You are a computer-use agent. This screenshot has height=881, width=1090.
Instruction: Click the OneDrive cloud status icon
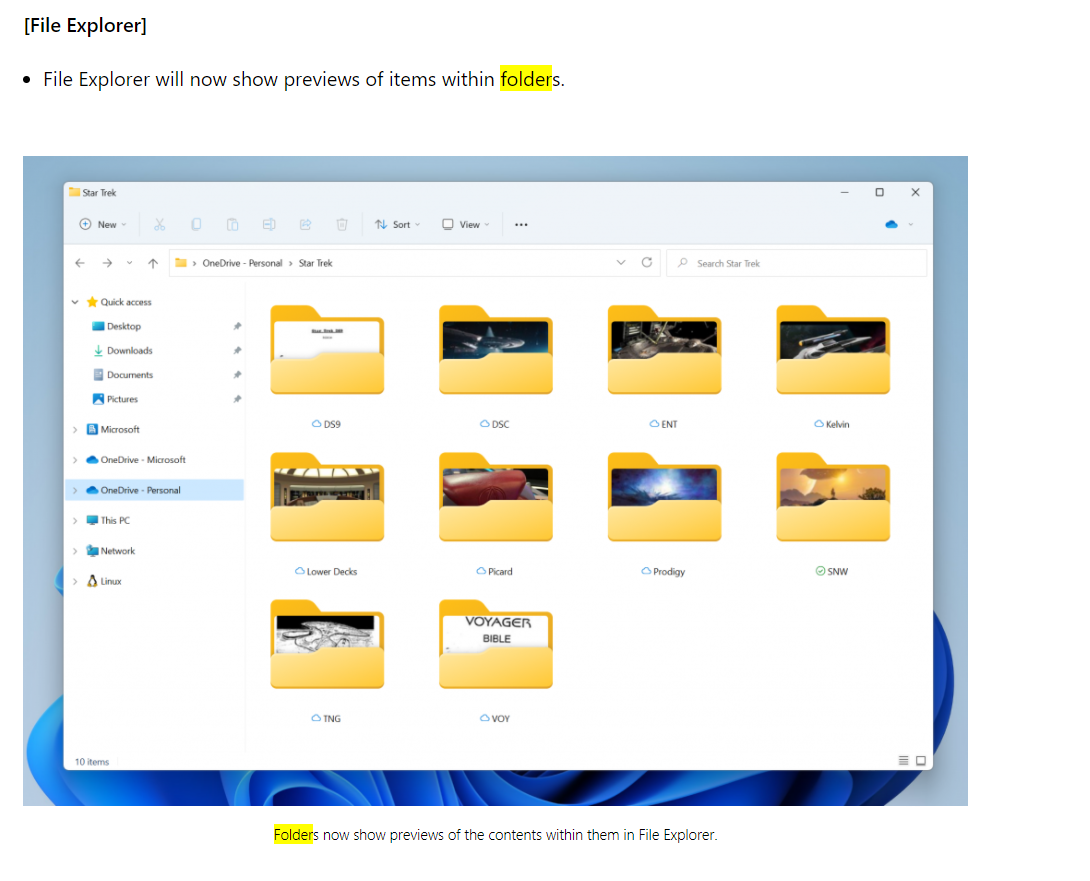click(x=891, y=225)
